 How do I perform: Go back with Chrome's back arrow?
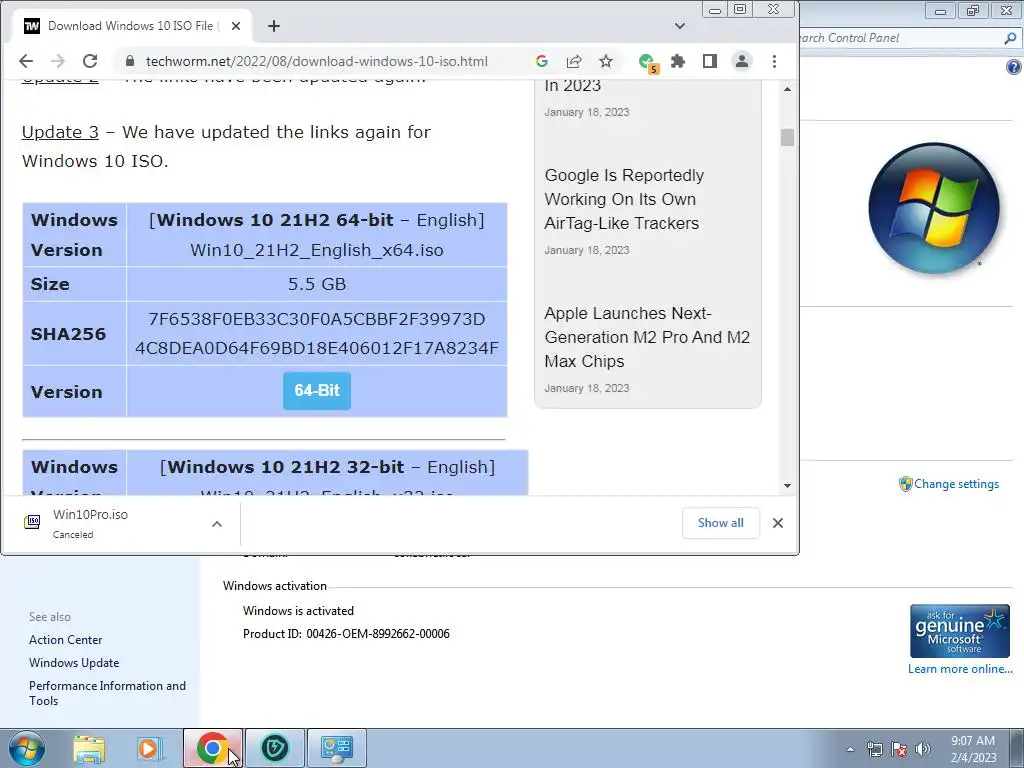(x=25, y=61)
